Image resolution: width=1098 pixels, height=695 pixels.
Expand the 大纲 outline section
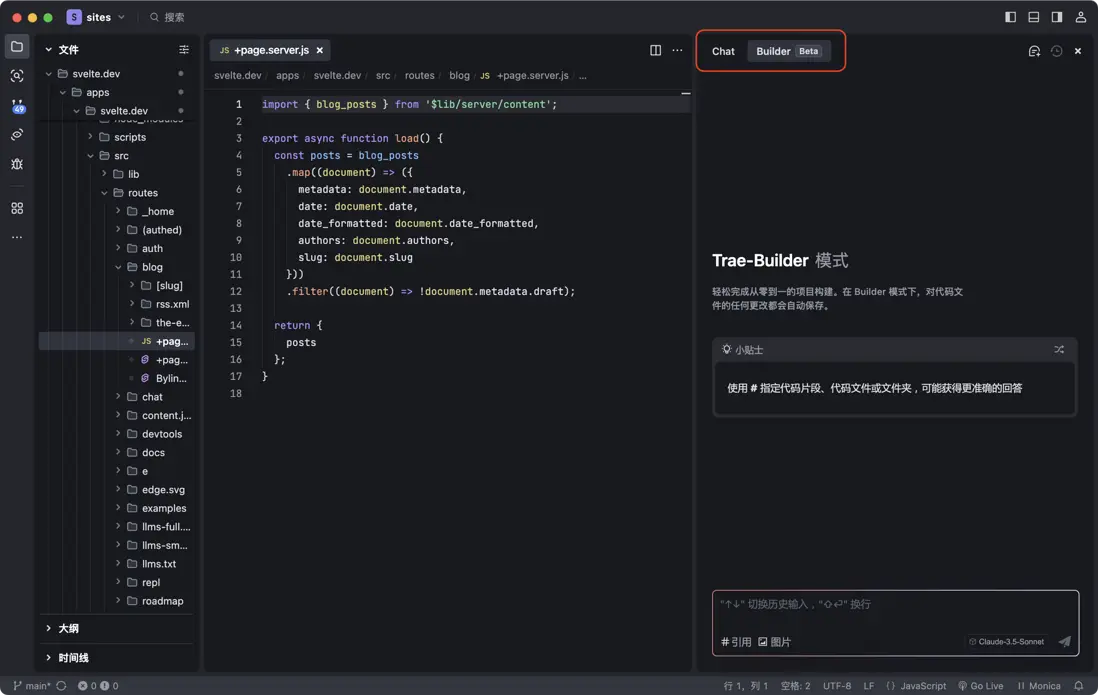pyautogui.click(x=68, y=628)
